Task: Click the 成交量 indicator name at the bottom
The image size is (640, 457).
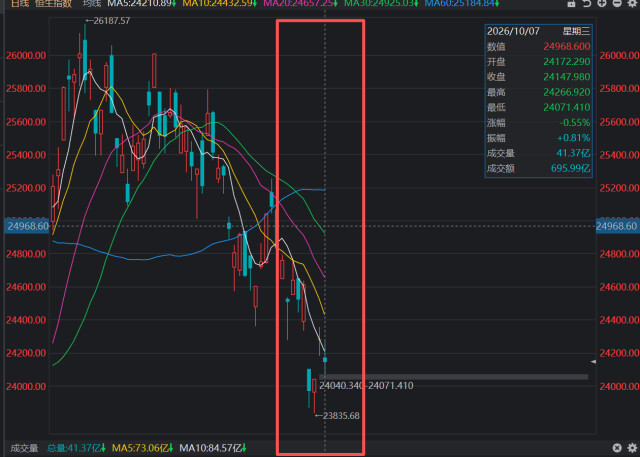Action: point(24,448)
